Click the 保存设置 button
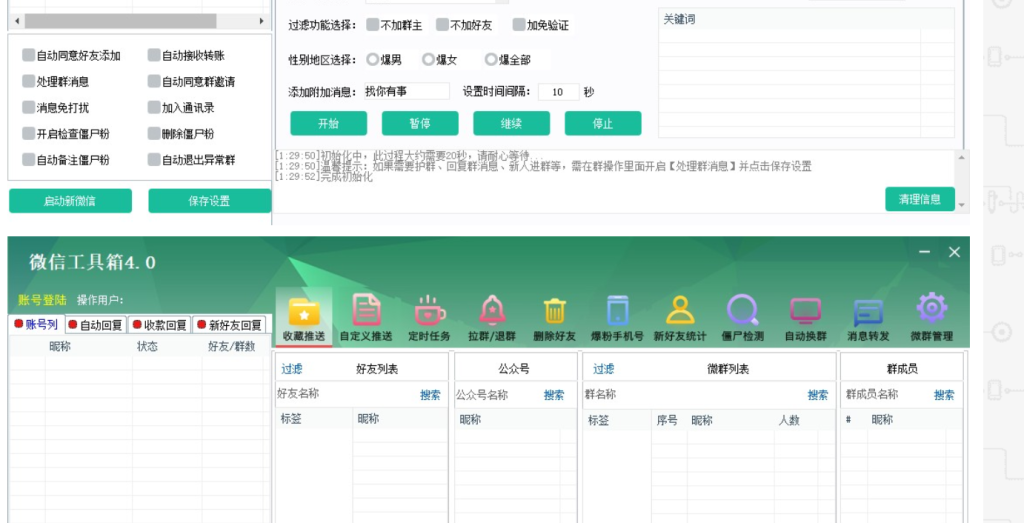The width and height of the screenshot is (1024, 523). (210, 201)
